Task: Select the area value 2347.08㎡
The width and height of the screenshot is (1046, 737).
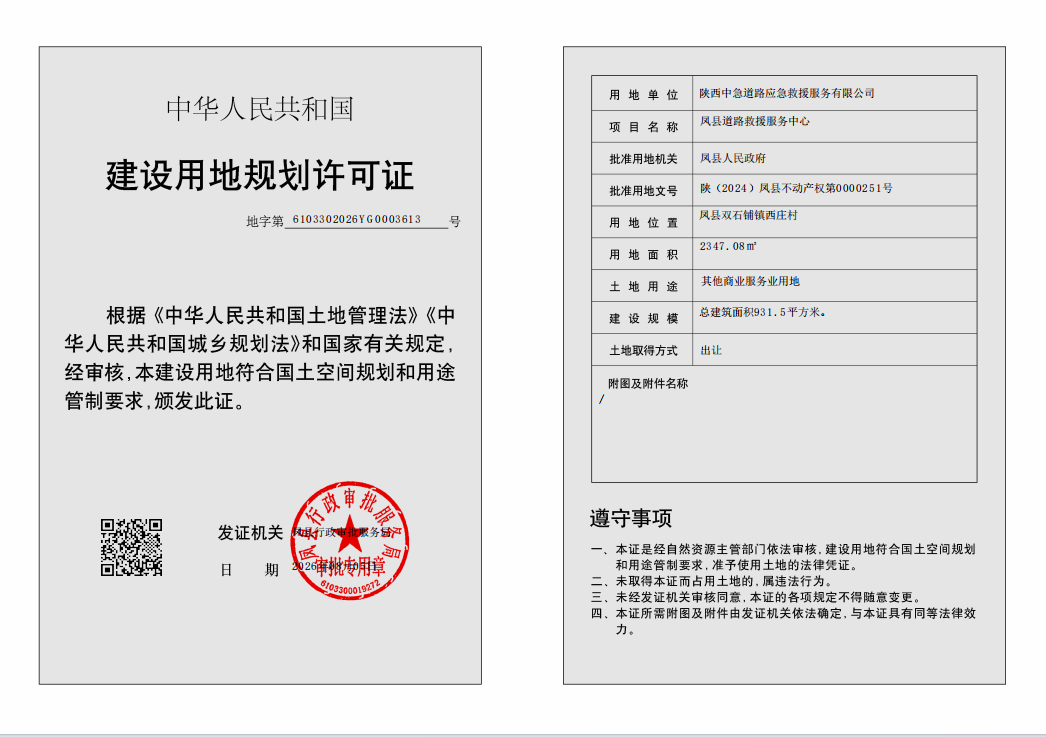Action: pyautogui.click(x=728, y=246)
